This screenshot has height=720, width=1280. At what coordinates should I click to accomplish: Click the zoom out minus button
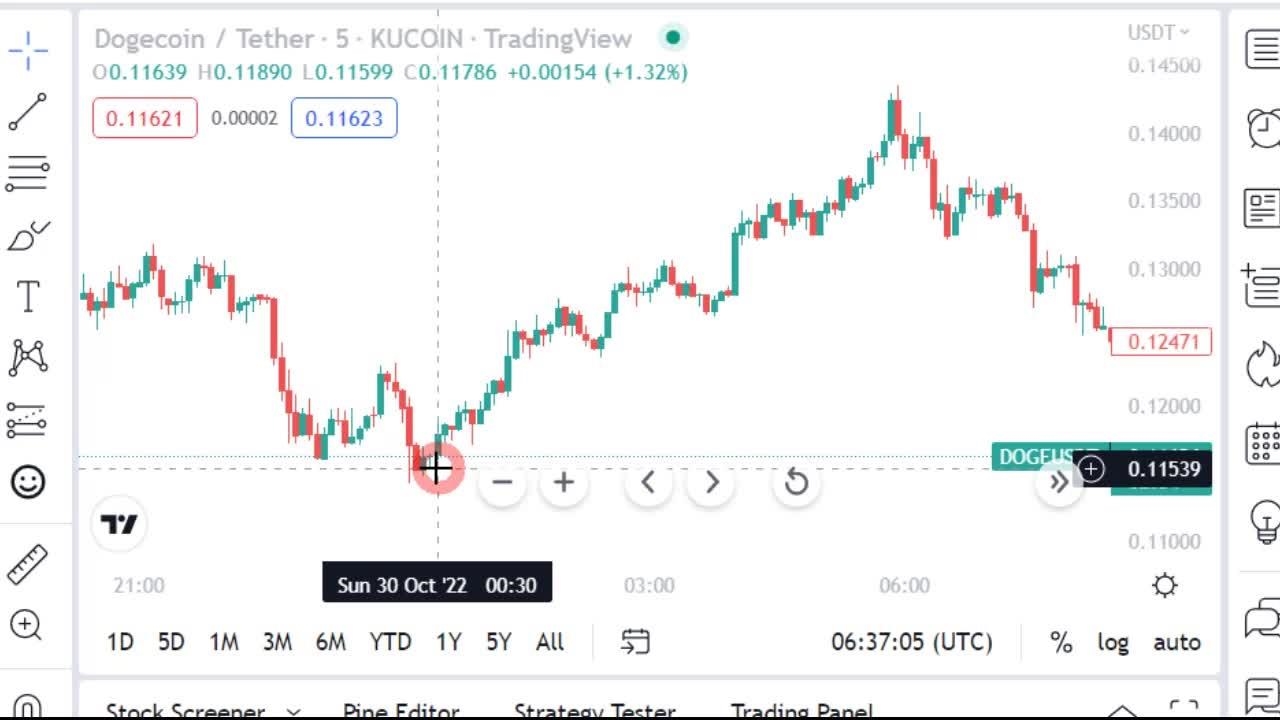point(502,483)
